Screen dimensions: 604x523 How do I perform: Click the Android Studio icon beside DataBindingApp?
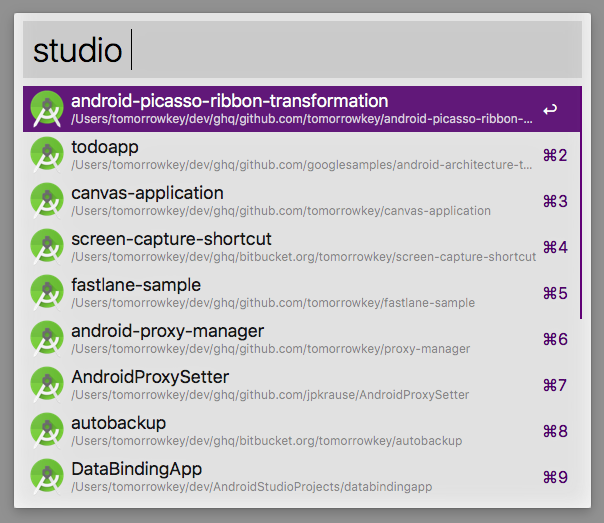tap(46, 477)
